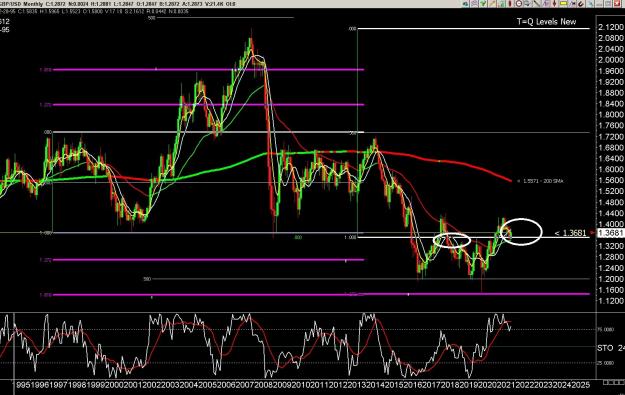Click the scroll buttons at bottom-right corner
The width and height of the screenshot is (625, 395).
[613, 383]
